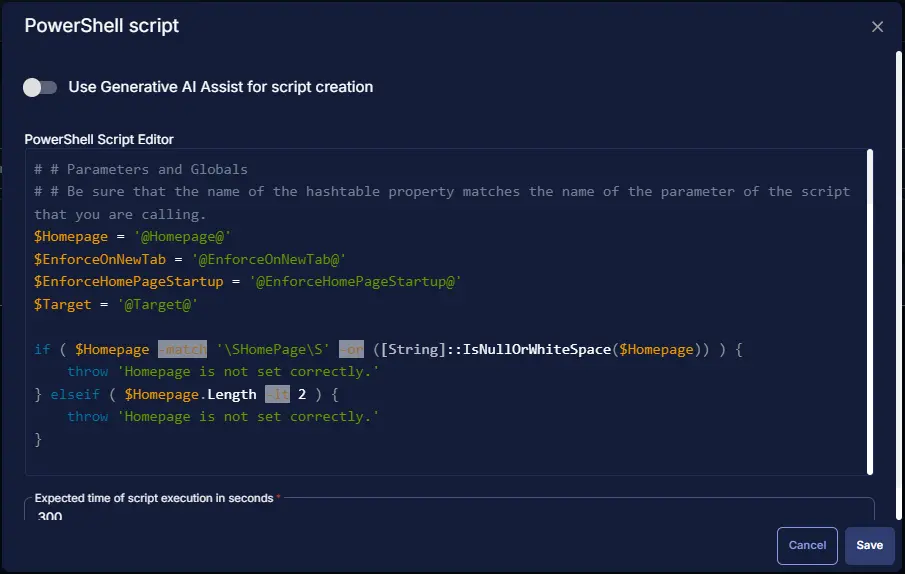The width and height of the screenshot is (905, 574).
Task: Click the '\SHomePage\S' regex string
Action: pos(273,349)
